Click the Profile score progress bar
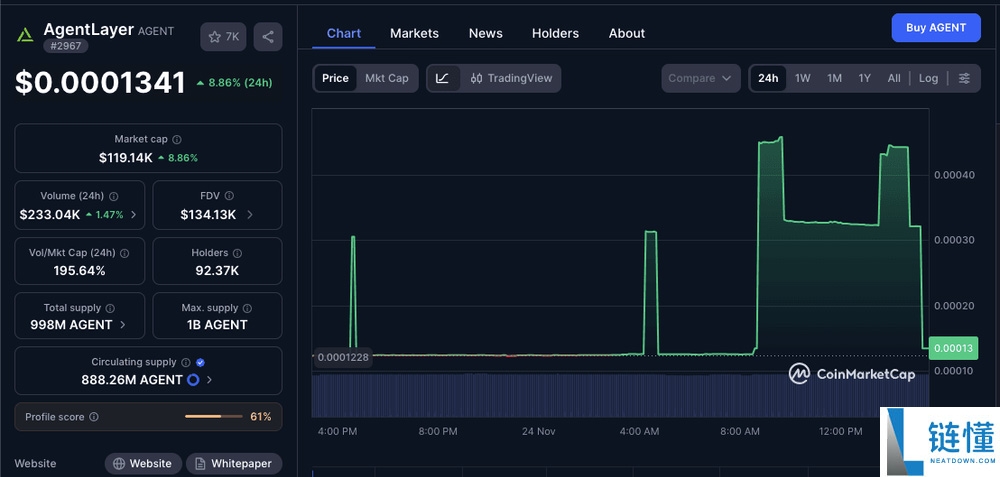The image size is (1000, 477). [213, 417]
